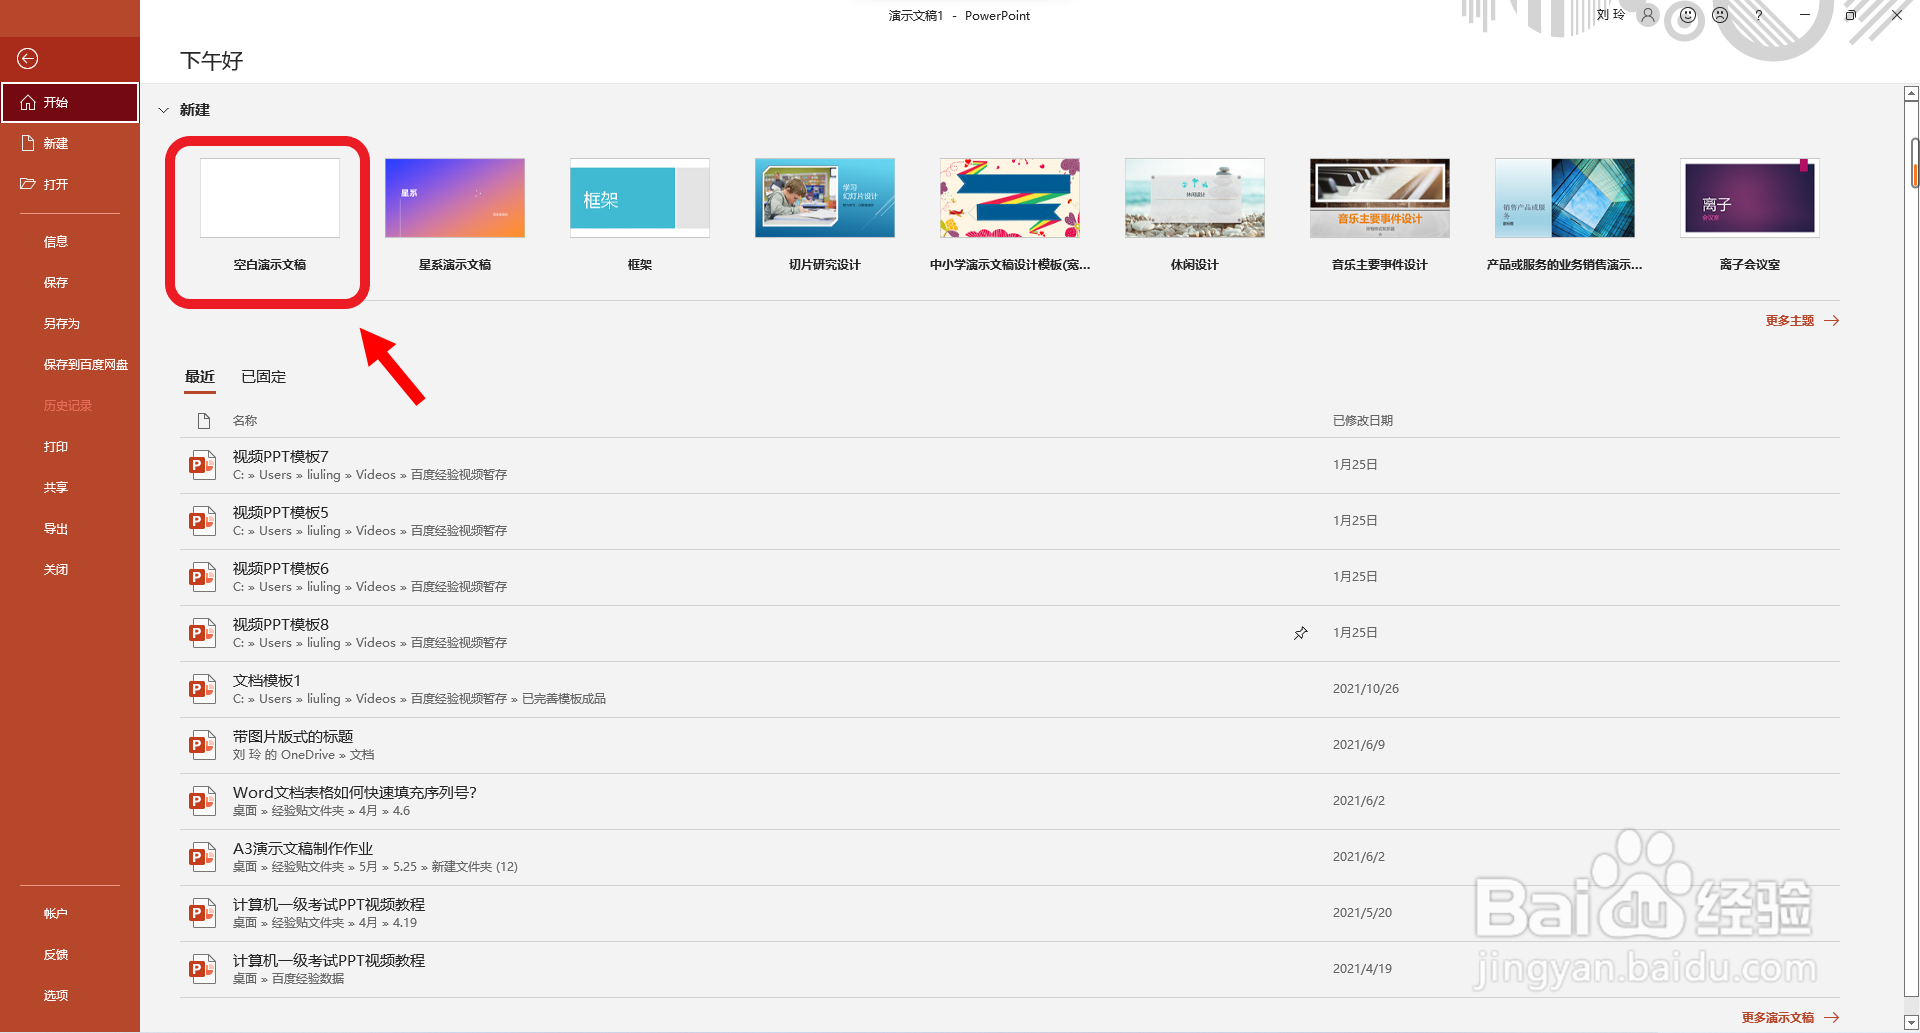This screenshot has width=1920, height=1033.
Task: Open recent file 文档模板1
Action: (x=1010, y=689)
